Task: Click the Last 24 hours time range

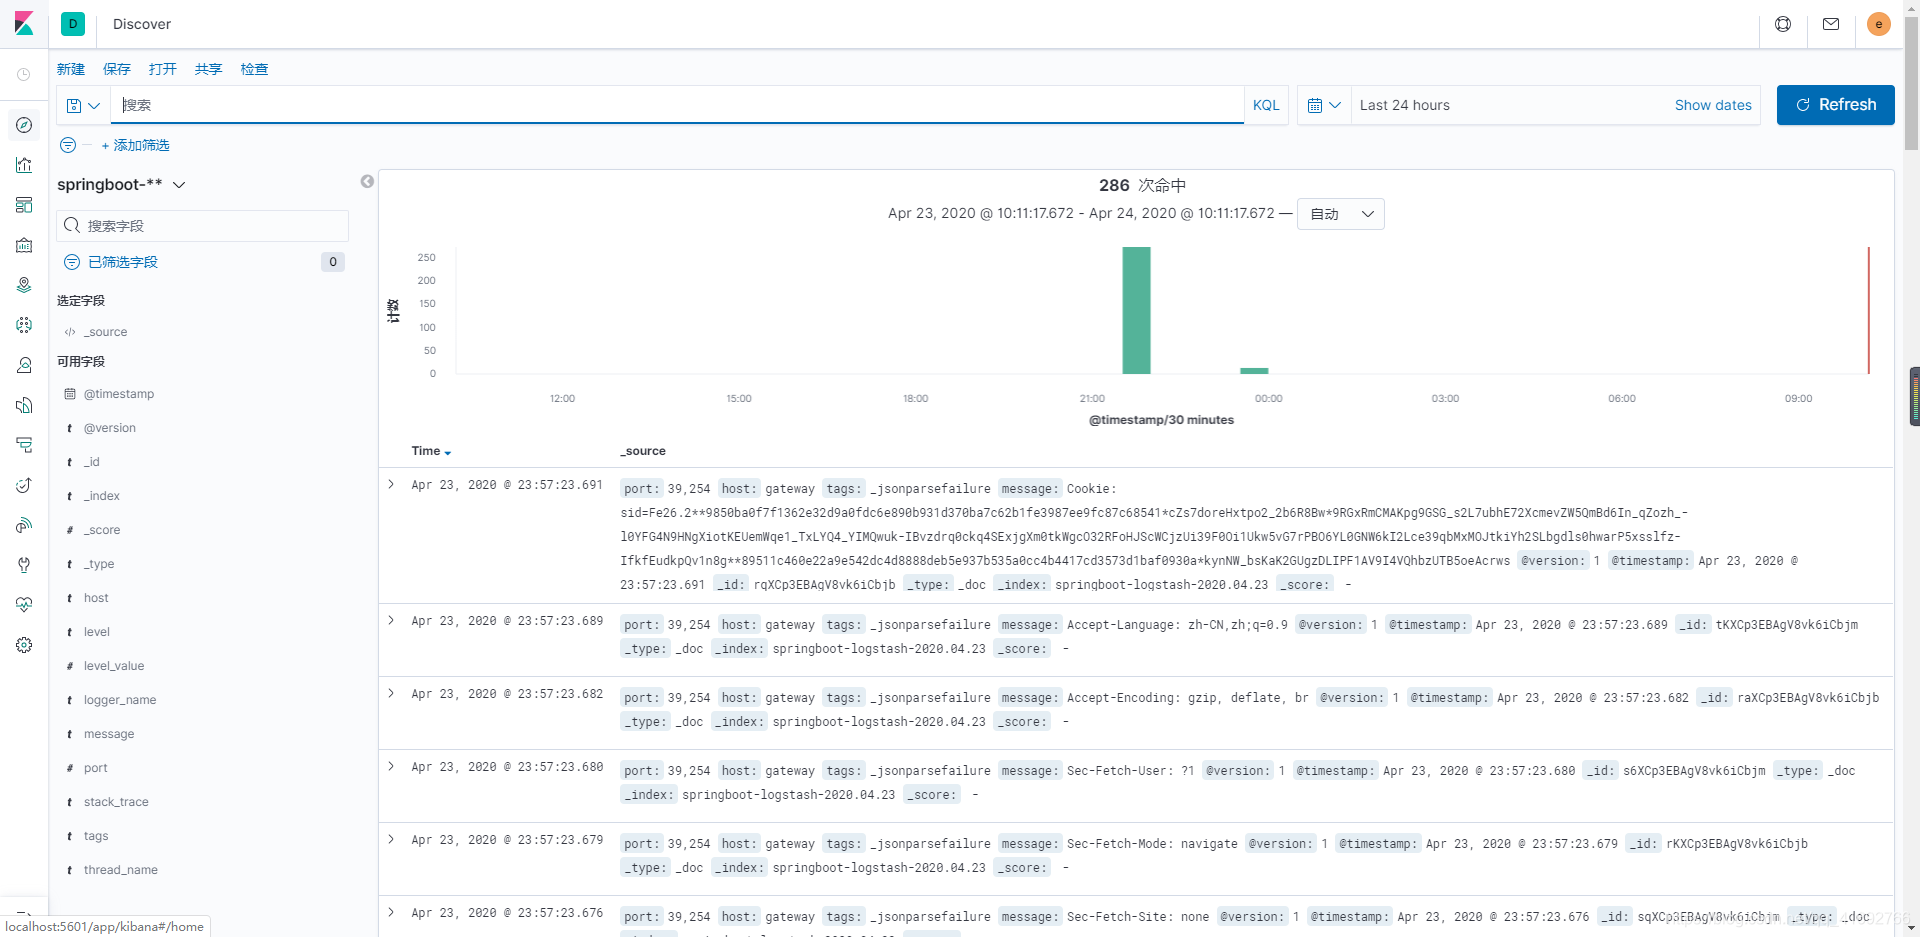Action: 1404,105
